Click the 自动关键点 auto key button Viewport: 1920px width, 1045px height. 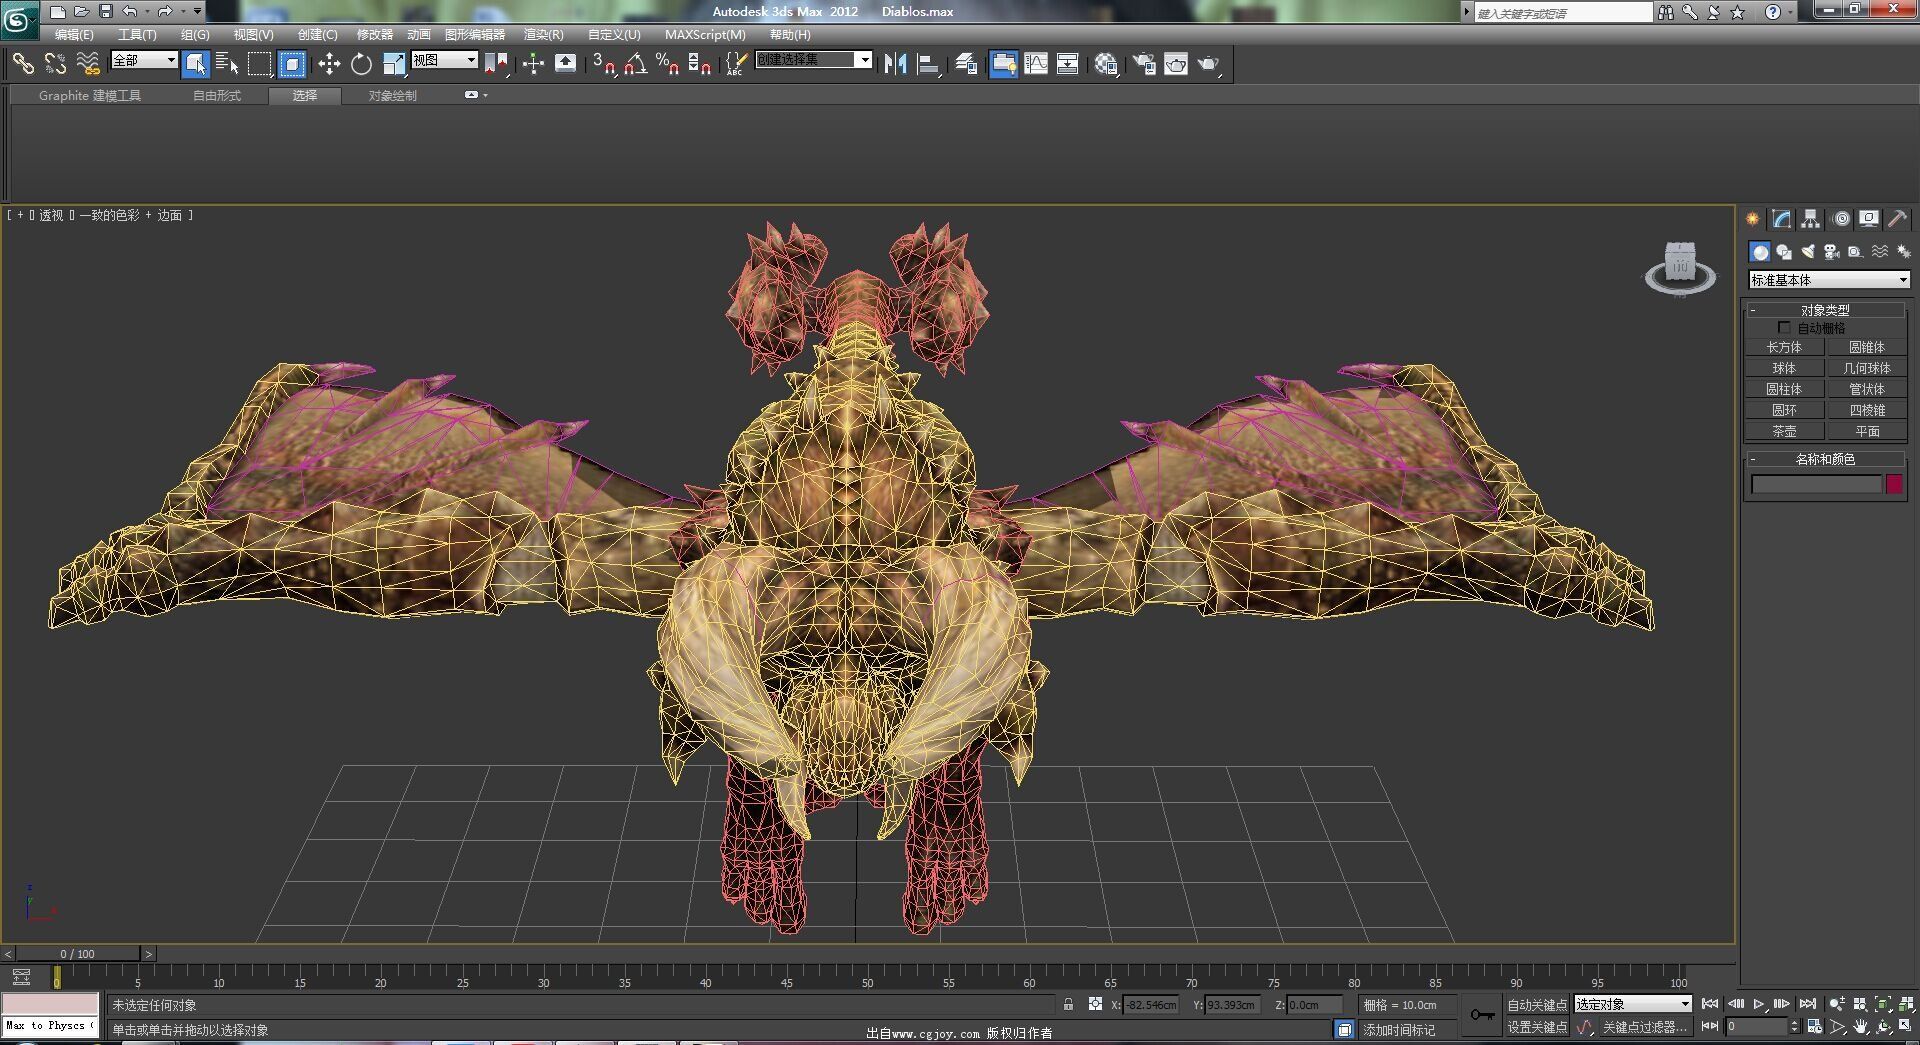[1537, 1005]
